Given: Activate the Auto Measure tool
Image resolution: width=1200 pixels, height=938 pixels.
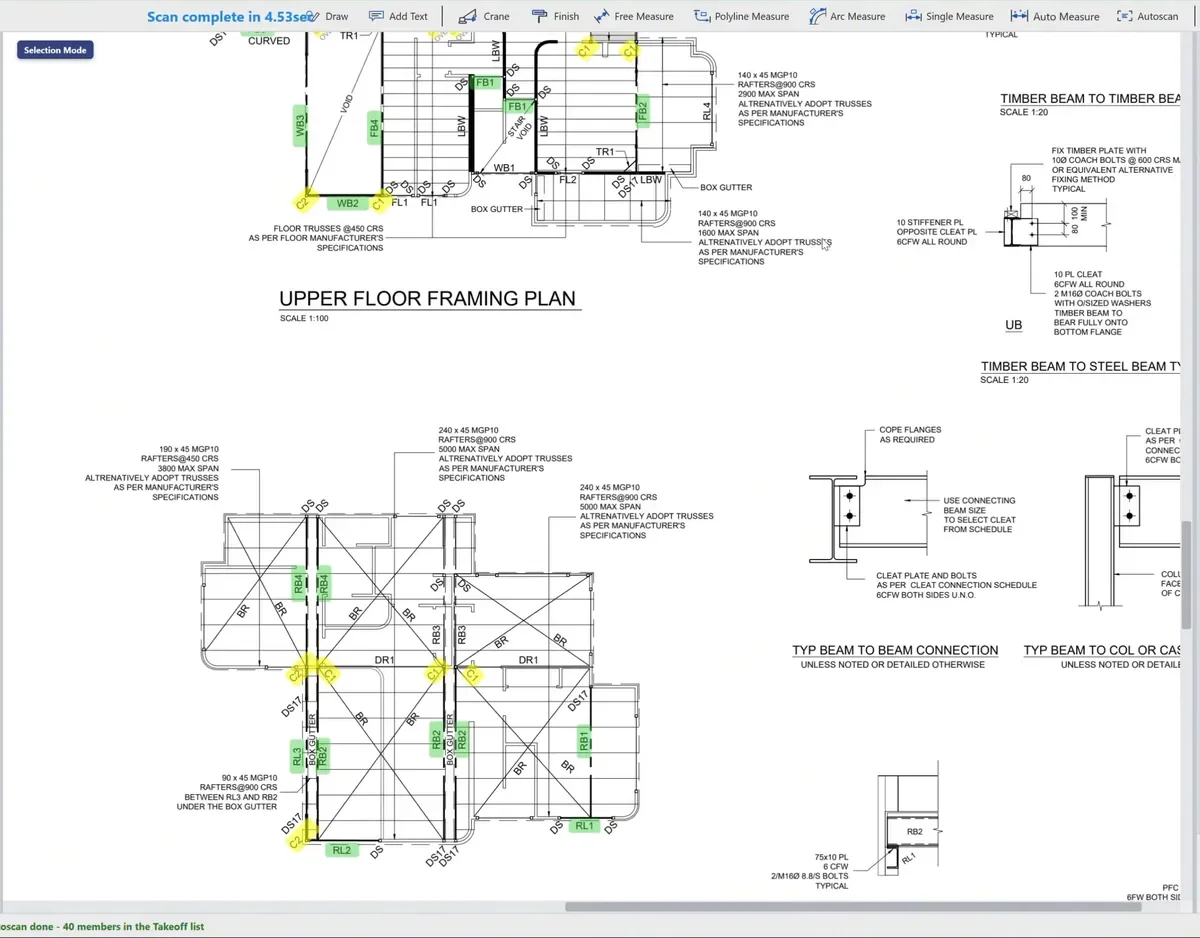Looking at the screenshot, I should 1055,16.
